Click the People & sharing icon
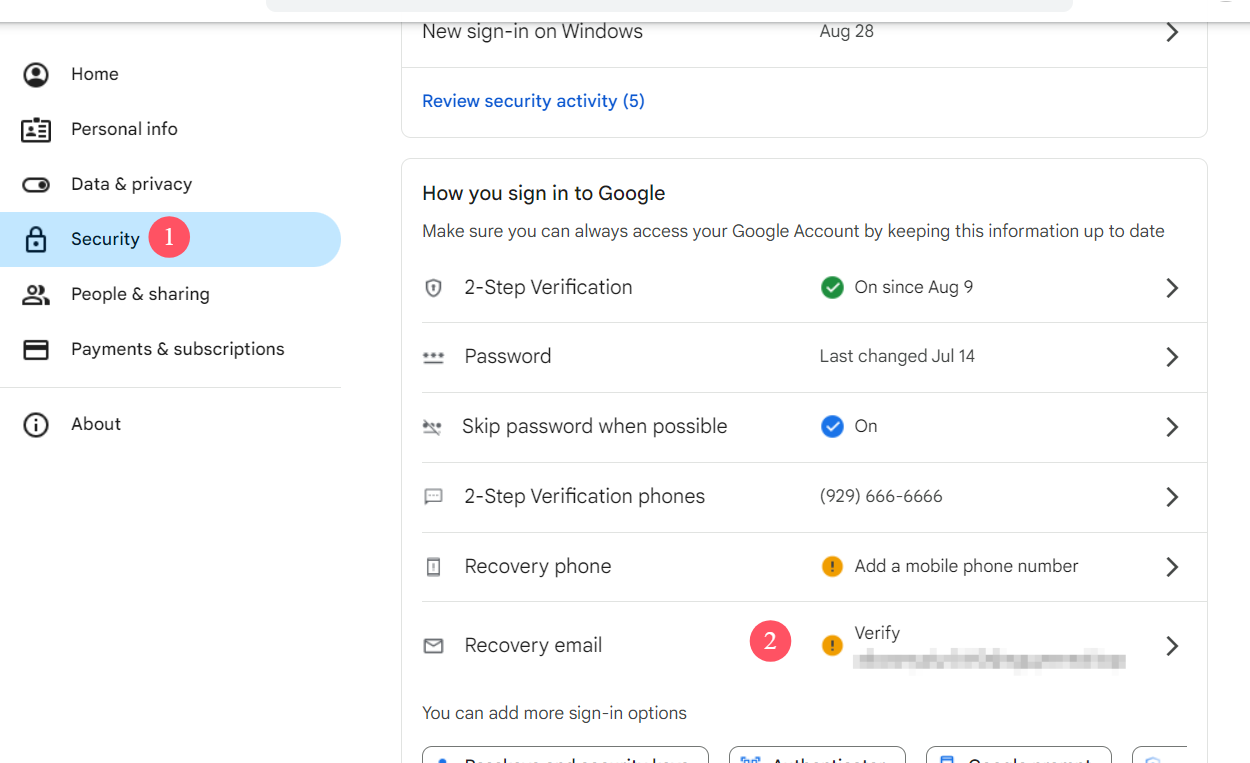The height and width of the screenshot is (763, 1250). [x=36, y=295]
